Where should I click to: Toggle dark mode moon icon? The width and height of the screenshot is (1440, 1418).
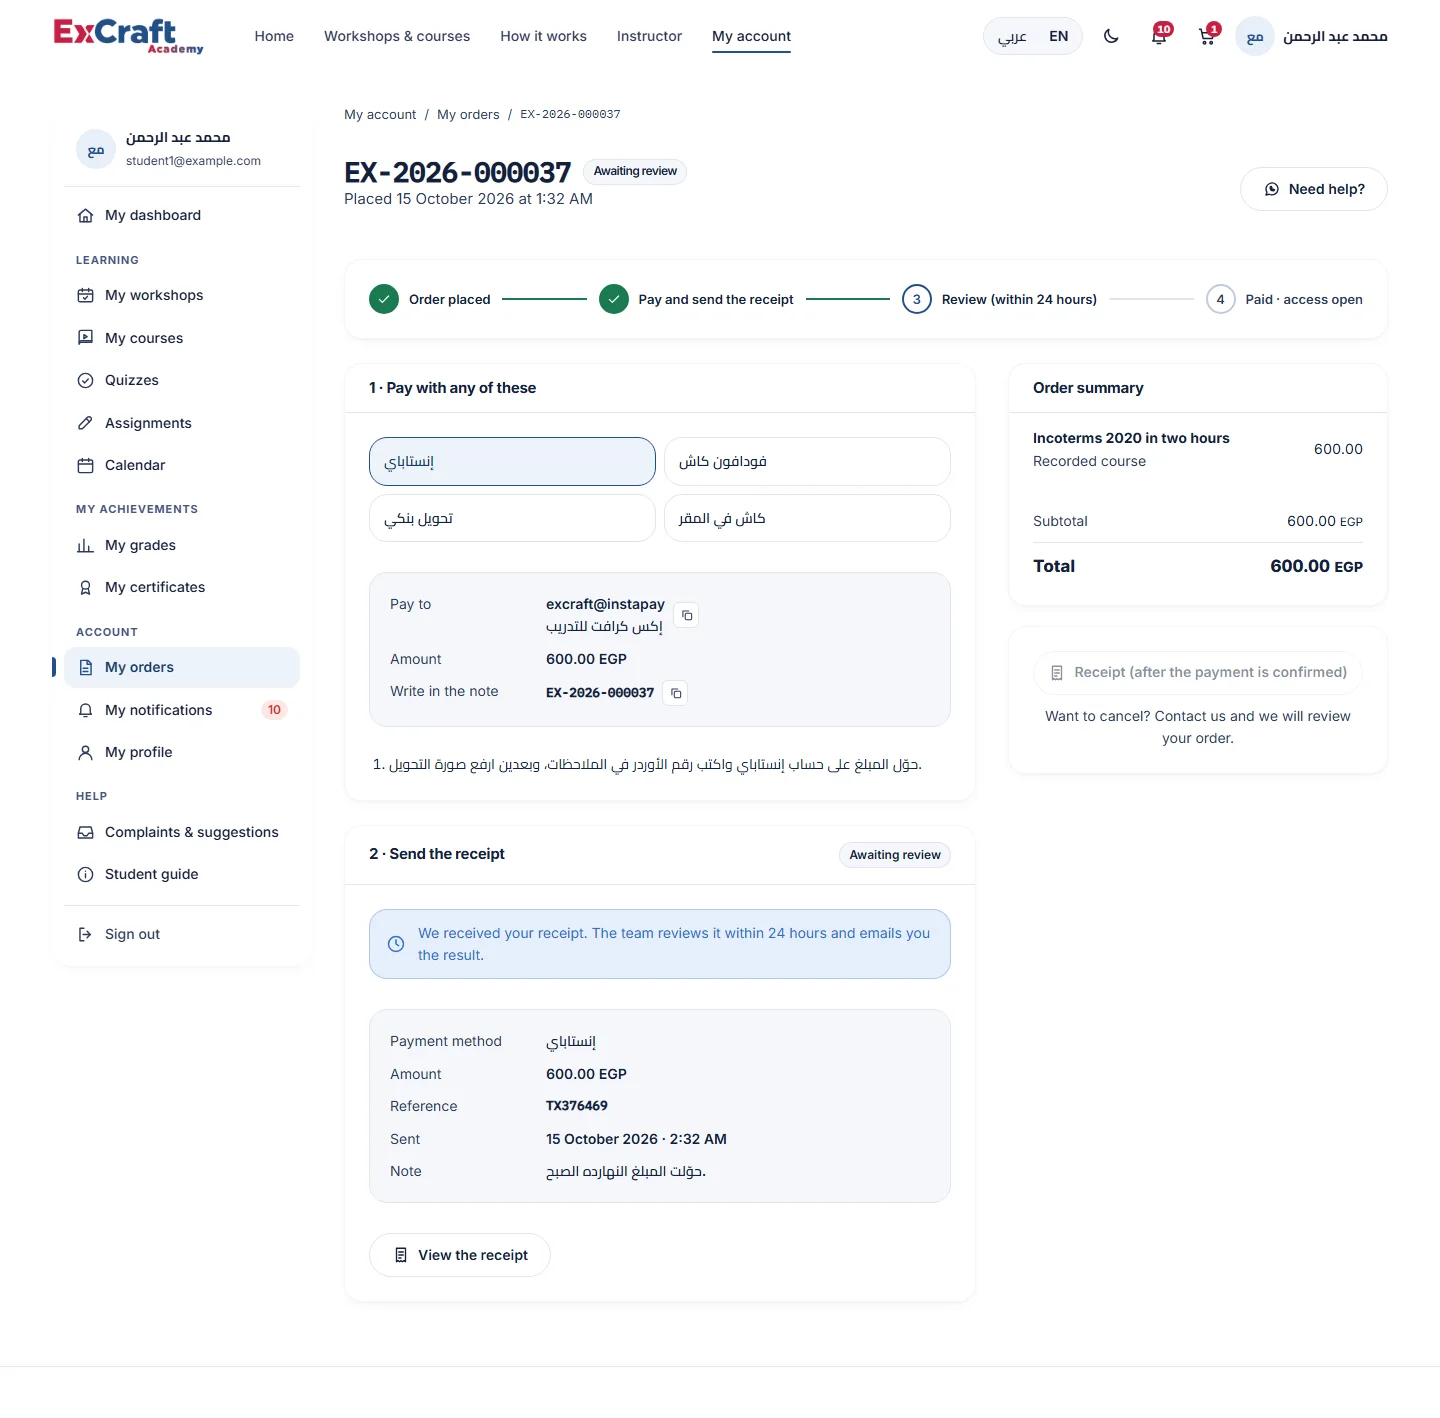point(1111,36)
